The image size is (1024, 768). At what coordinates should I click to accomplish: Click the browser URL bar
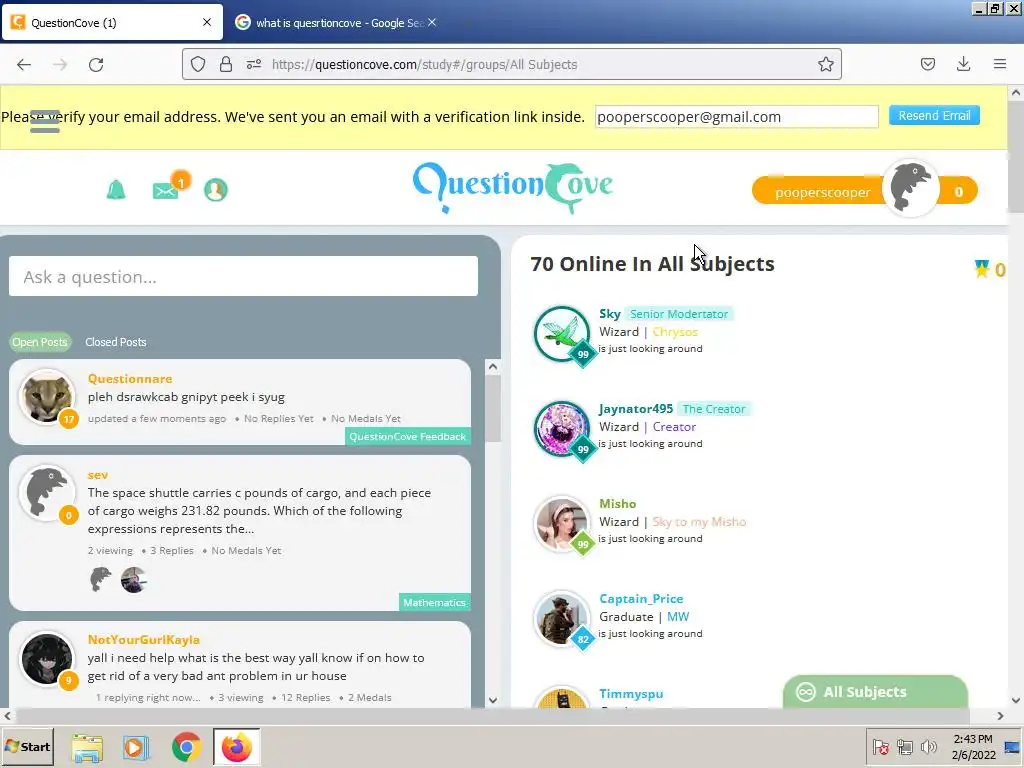point(511,64)
